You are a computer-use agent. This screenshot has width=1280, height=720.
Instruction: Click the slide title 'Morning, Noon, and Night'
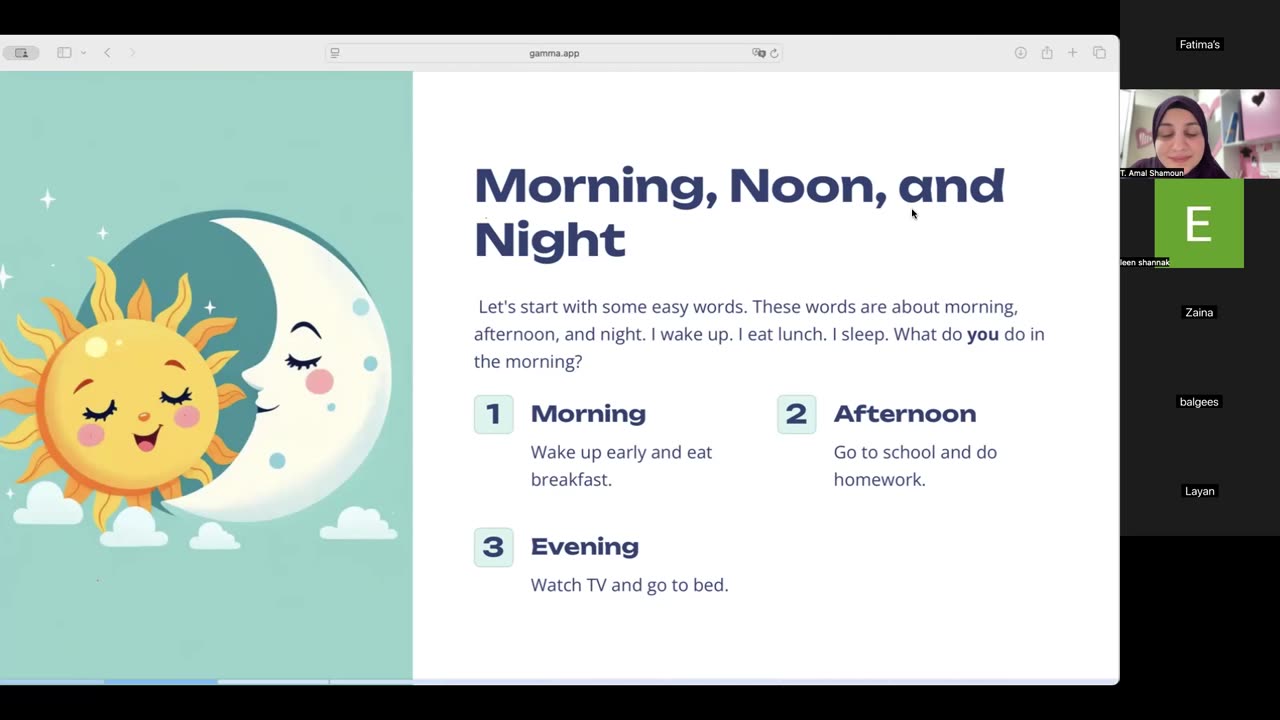click(x=739, y=213)
